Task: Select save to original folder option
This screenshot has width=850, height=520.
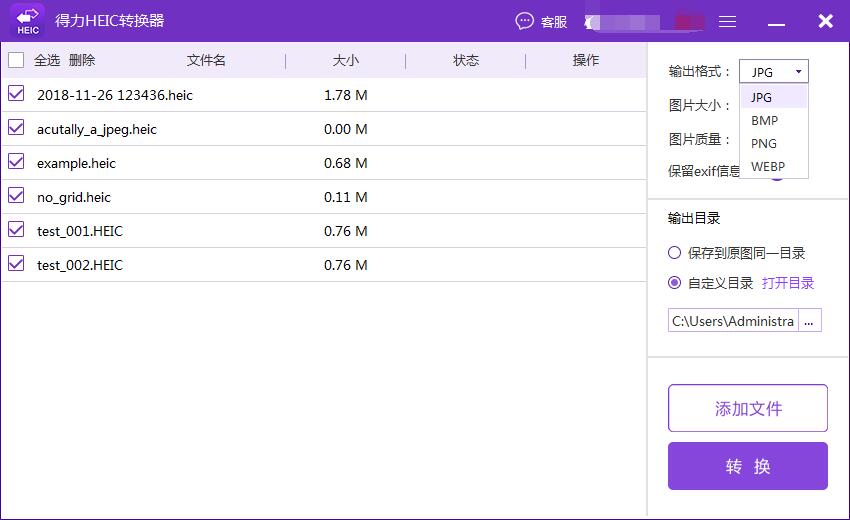Action: coord(675,253)
